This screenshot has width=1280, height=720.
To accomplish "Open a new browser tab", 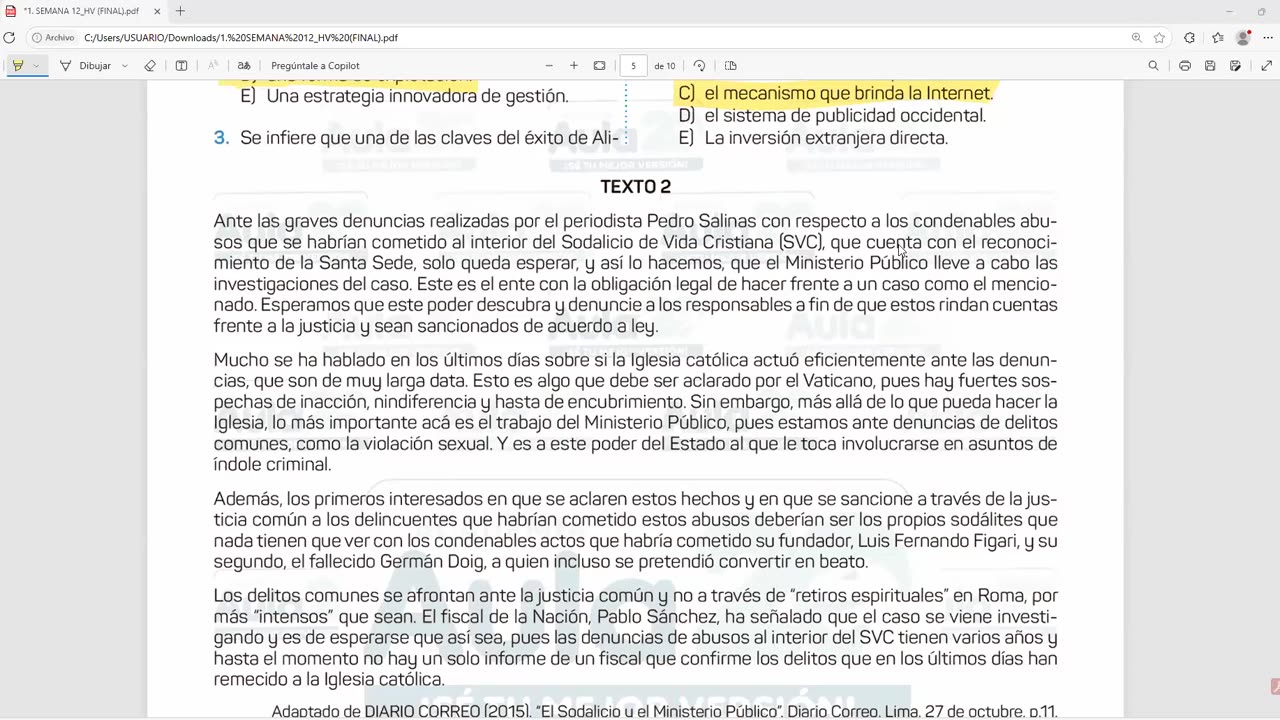I will (180, 11).
